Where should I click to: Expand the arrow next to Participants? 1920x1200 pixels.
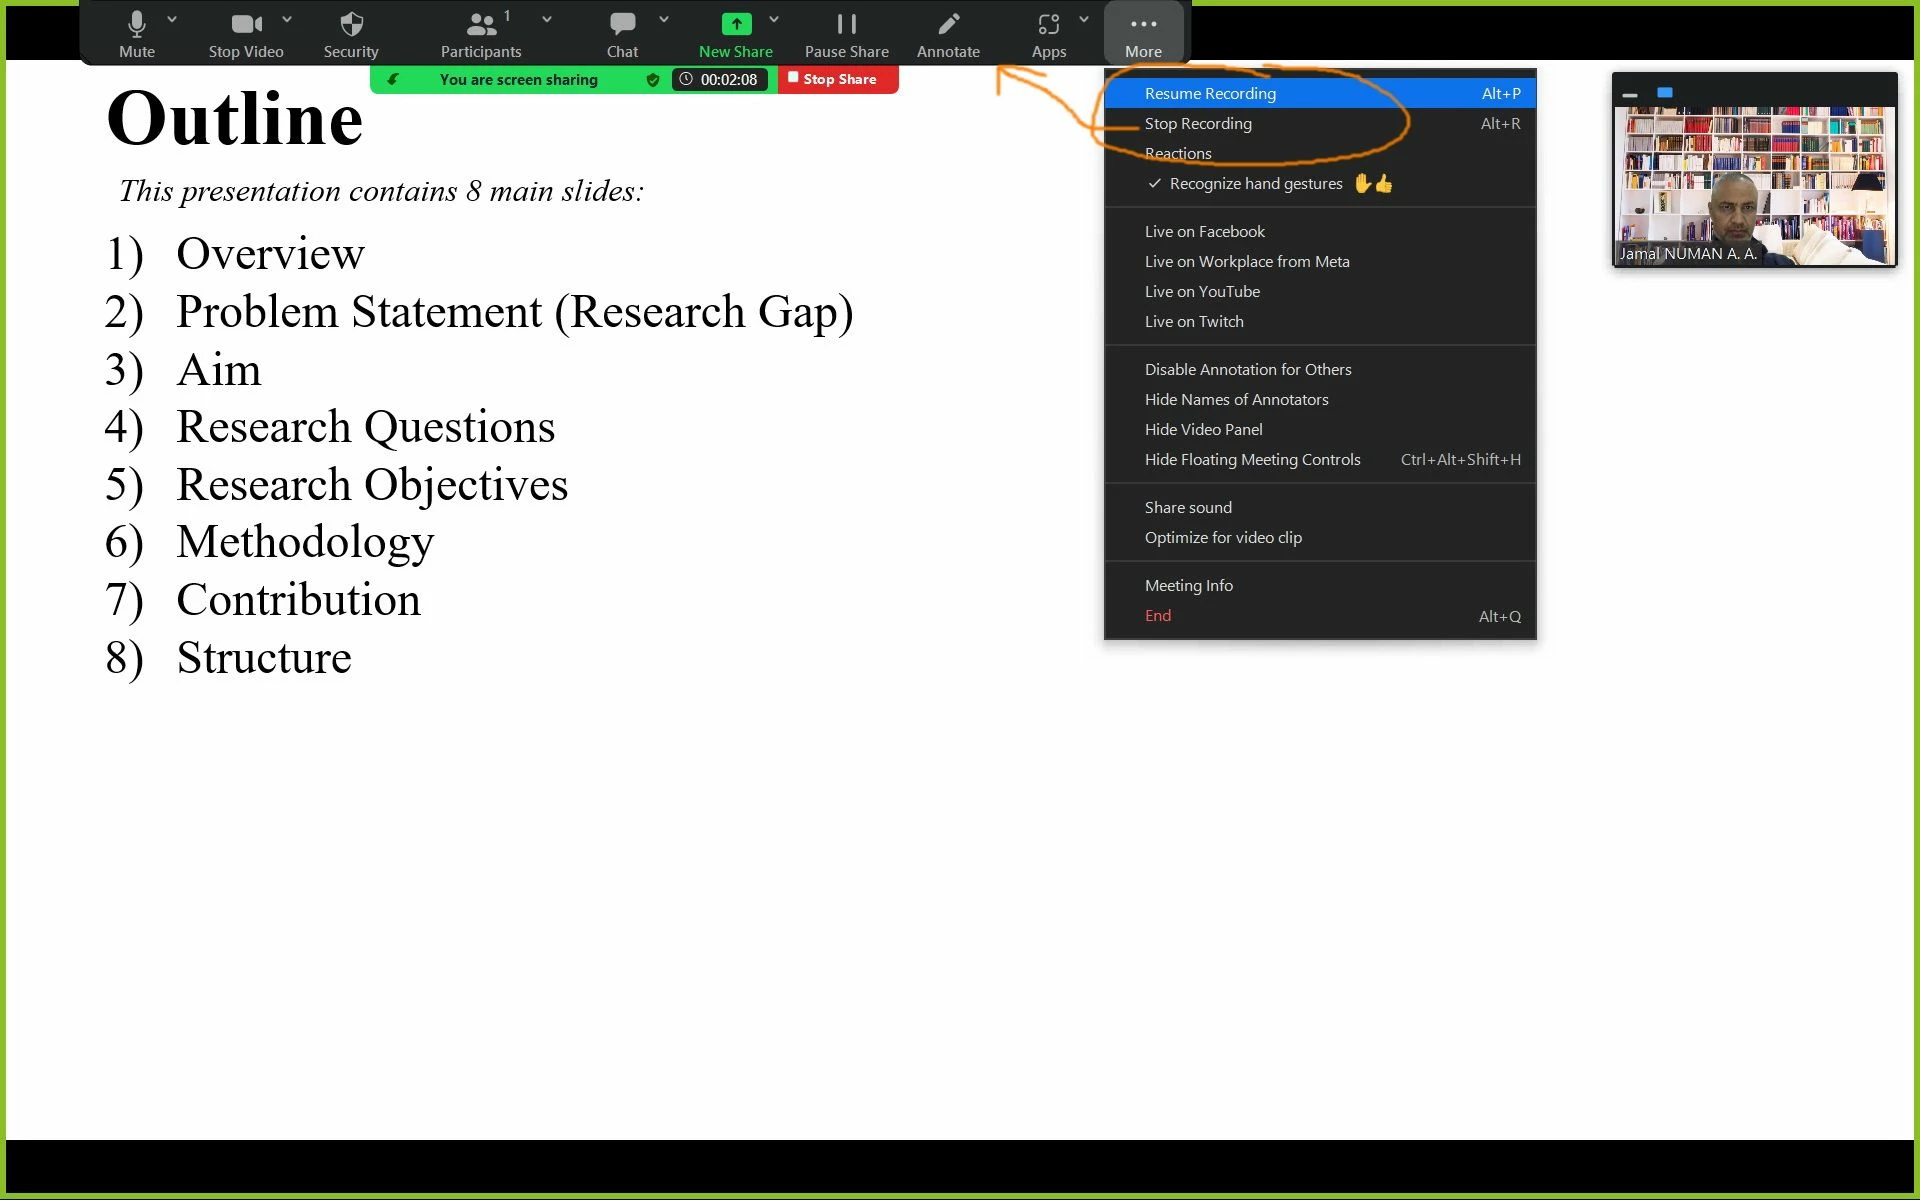tap(547, 19)
